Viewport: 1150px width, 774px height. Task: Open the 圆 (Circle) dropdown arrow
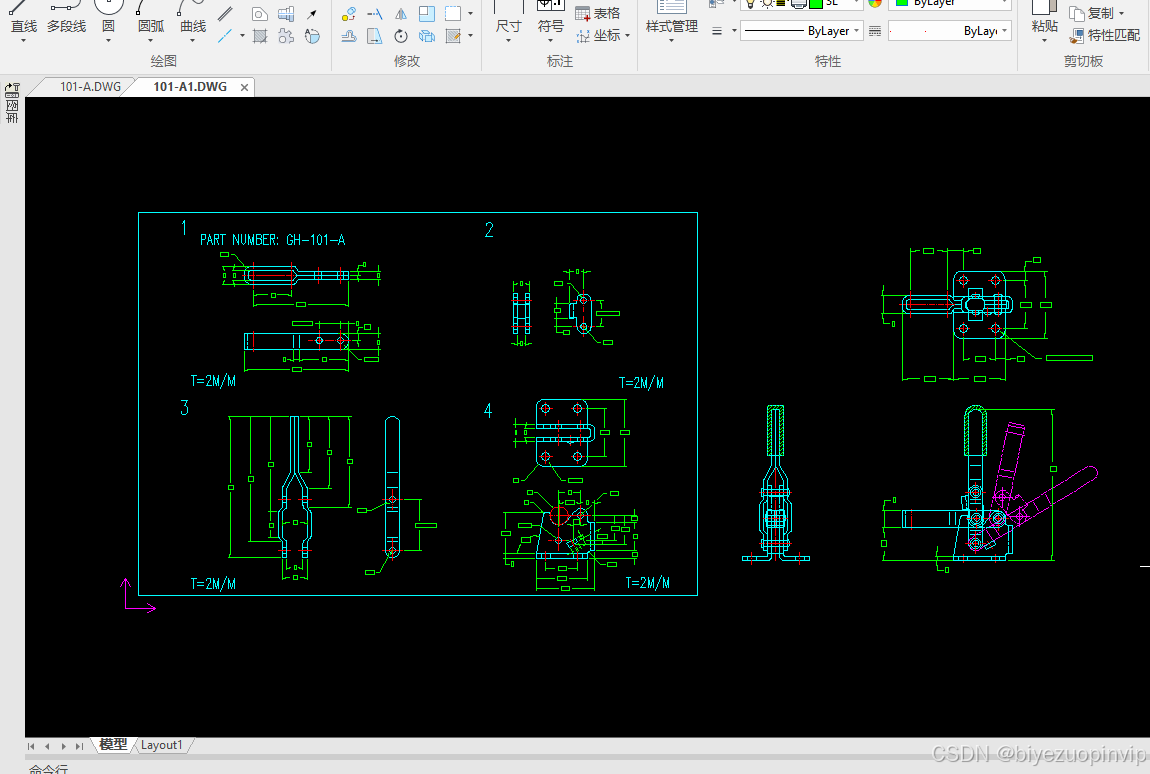[109, 41]
